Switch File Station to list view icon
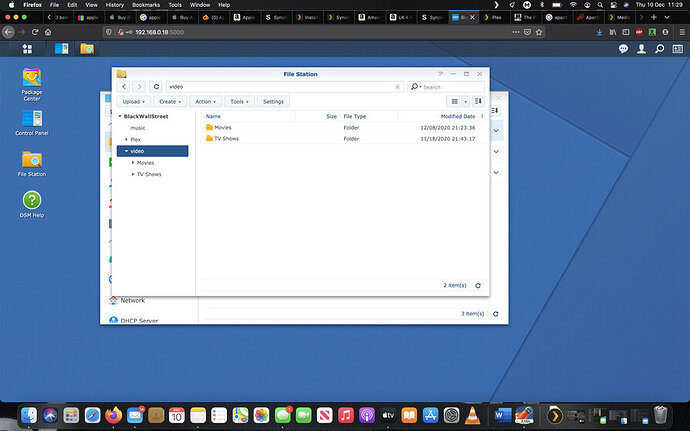The height and width of the screenshot is (431, 690). coord(455,102)
